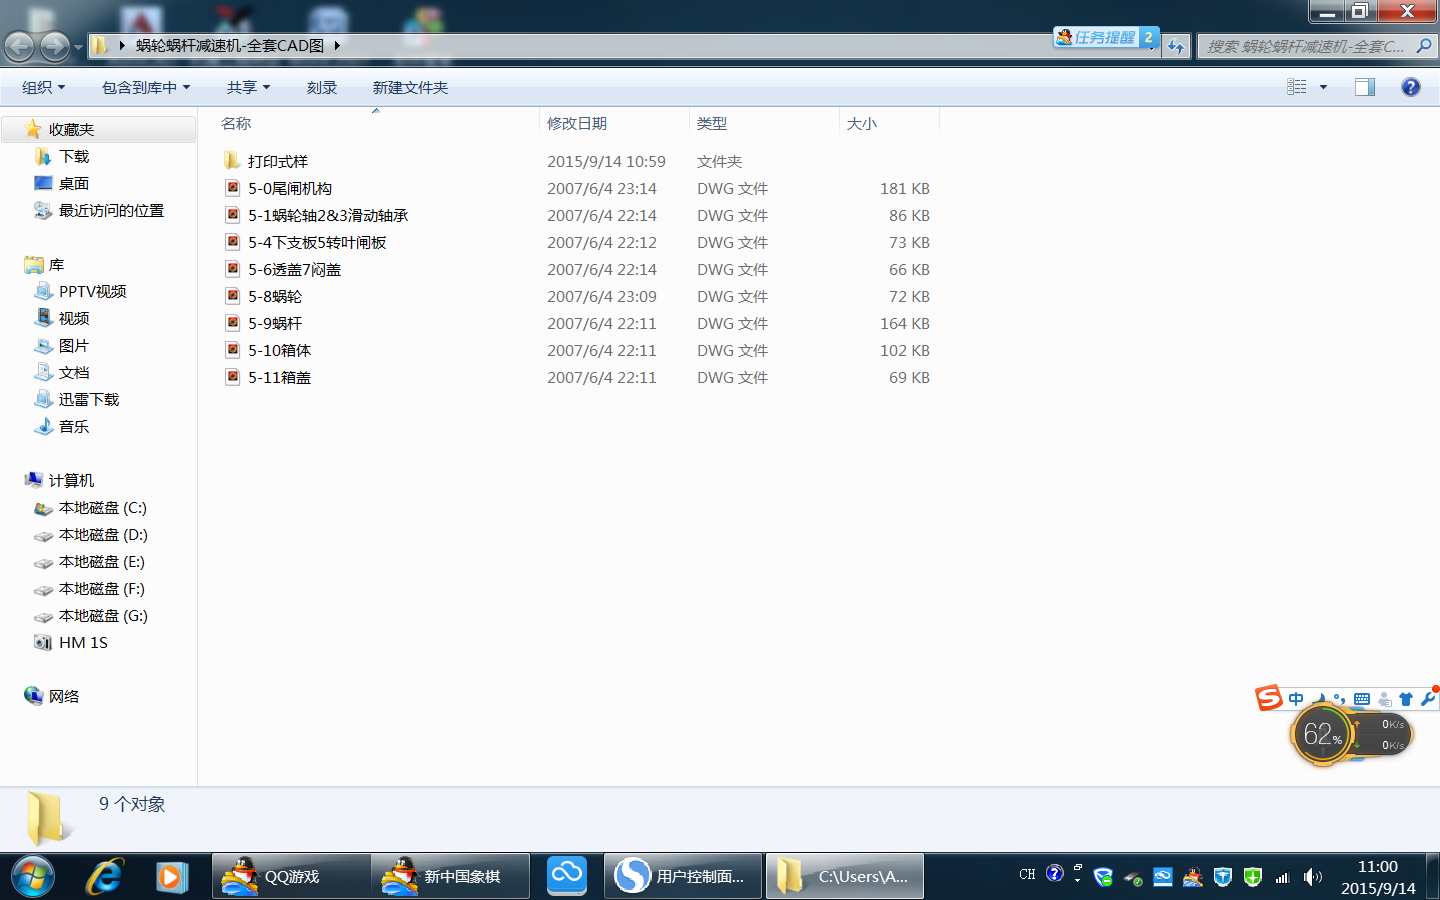Viewport: 1440px width, 900px height.
Task: Select the 打印式样 folder
Action: (278, 162)
